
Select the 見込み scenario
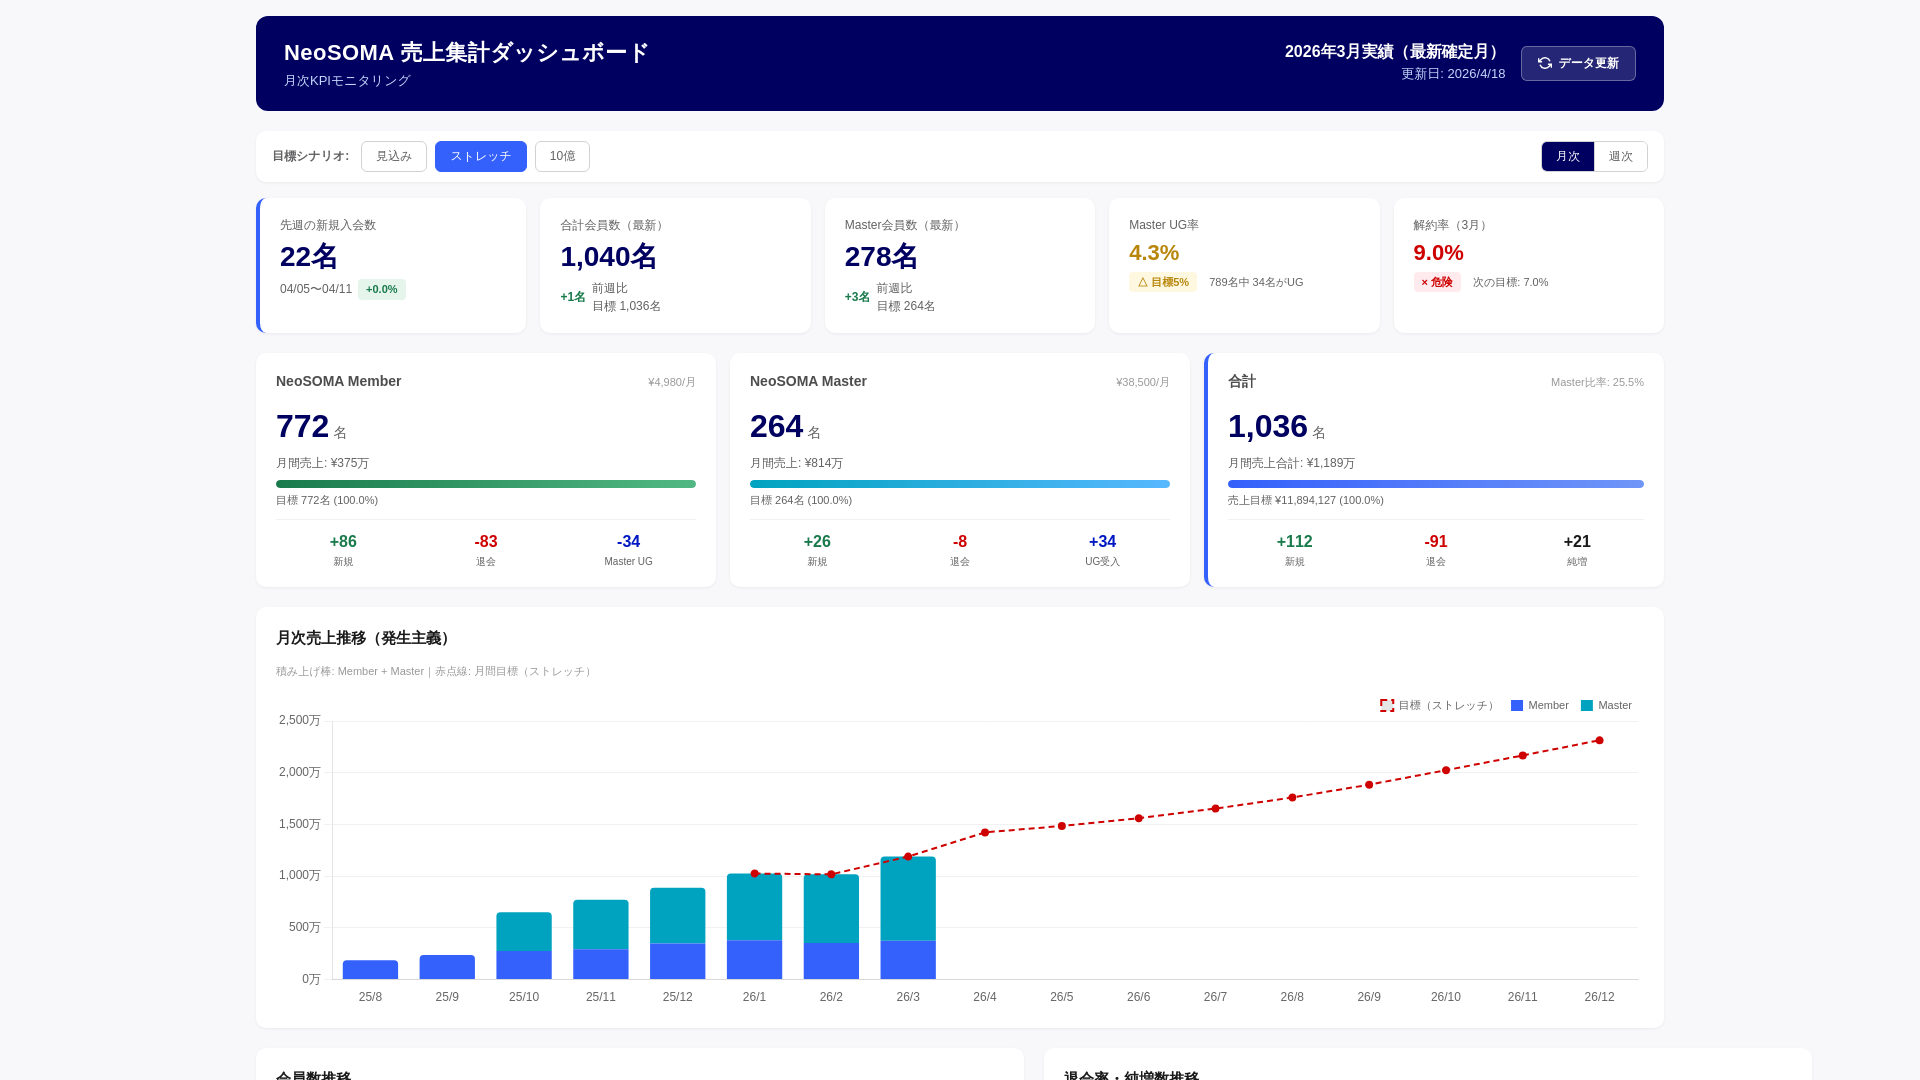(x=394, y=156)
